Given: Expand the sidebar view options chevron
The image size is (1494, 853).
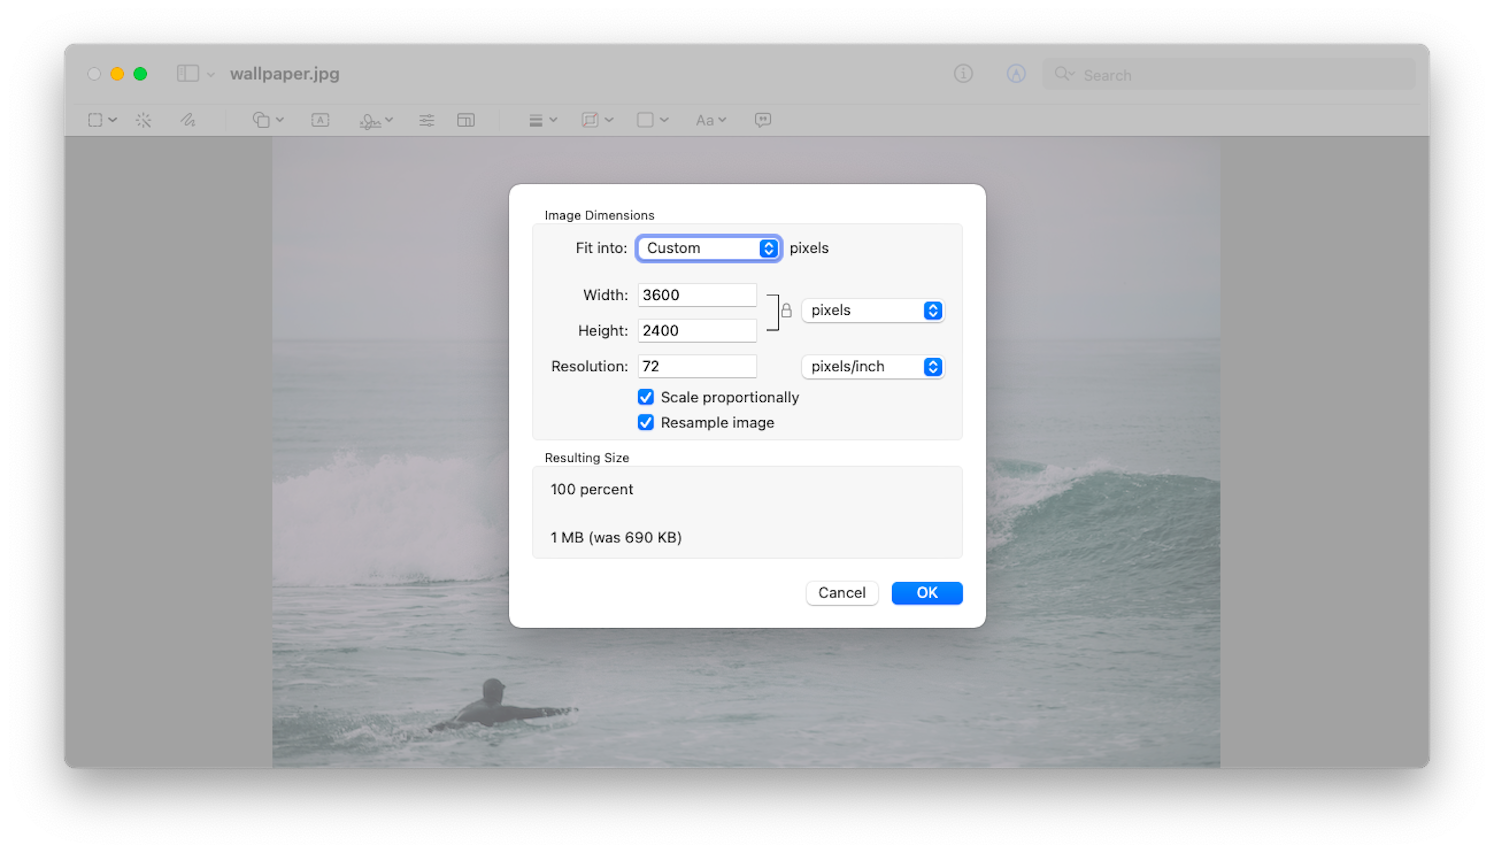Looking at the screenshot, I should (x=210, y=73).
